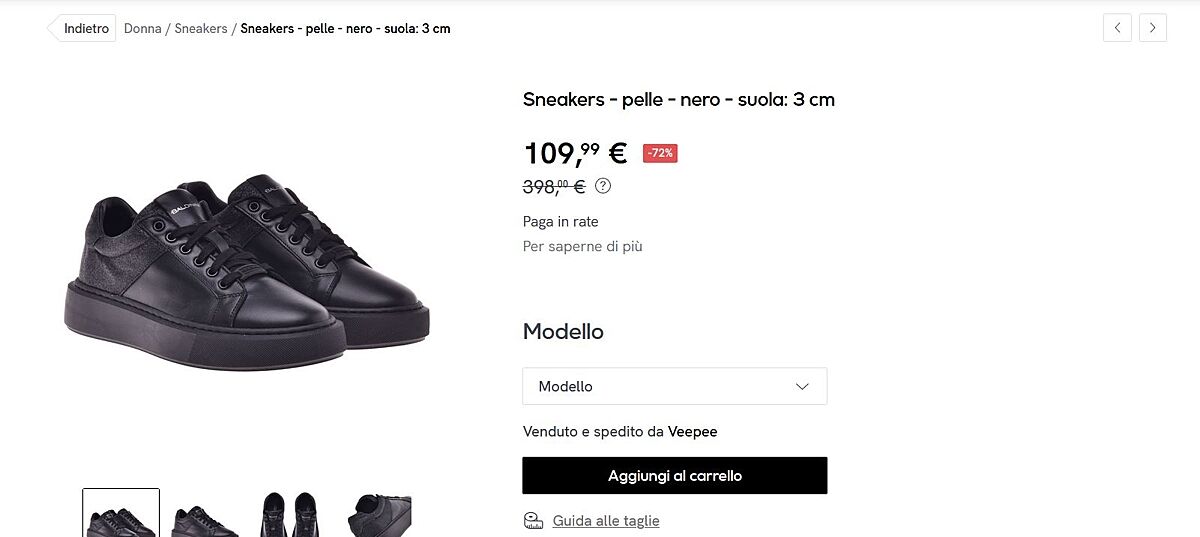Click the red -72% discount badge
This screenshot has width=1200, height=537.
660,153
